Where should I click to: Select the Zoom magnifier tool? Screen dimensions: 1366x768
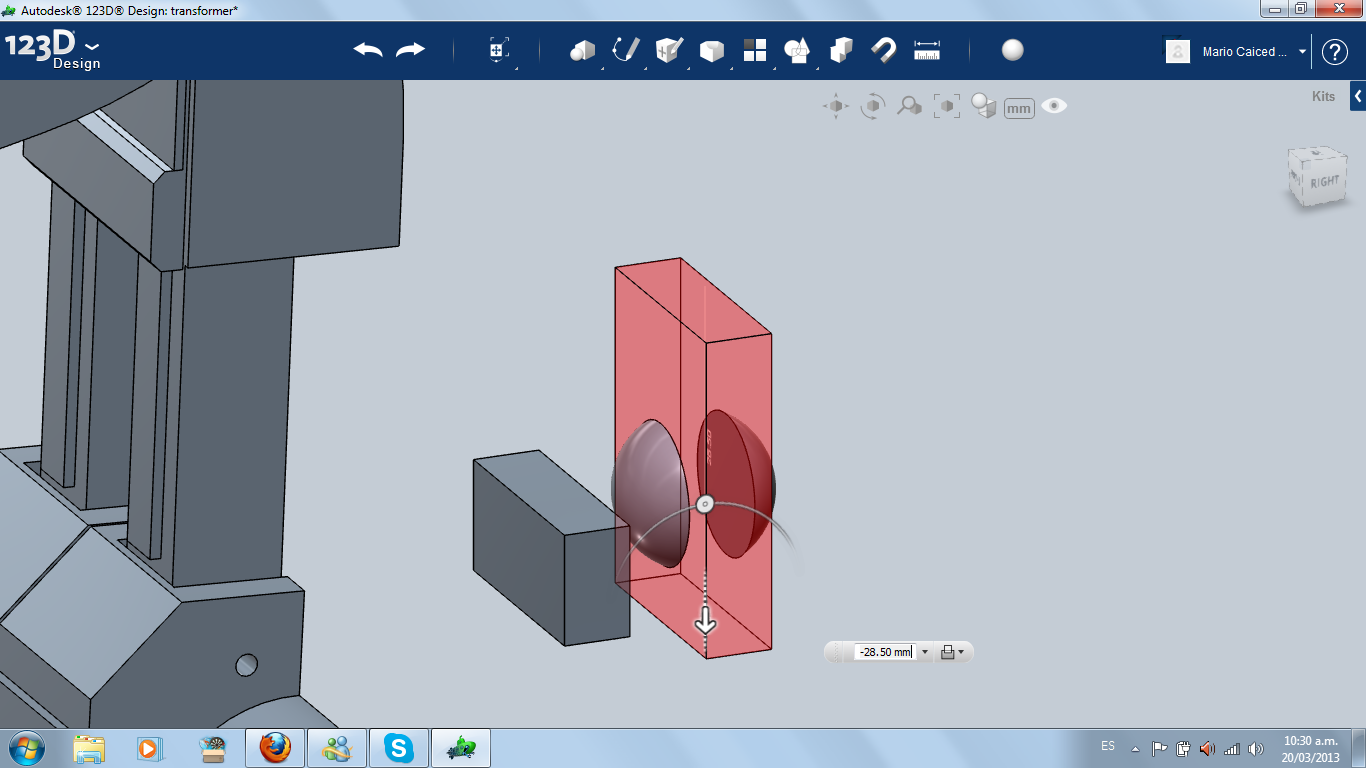click(909, 106)
